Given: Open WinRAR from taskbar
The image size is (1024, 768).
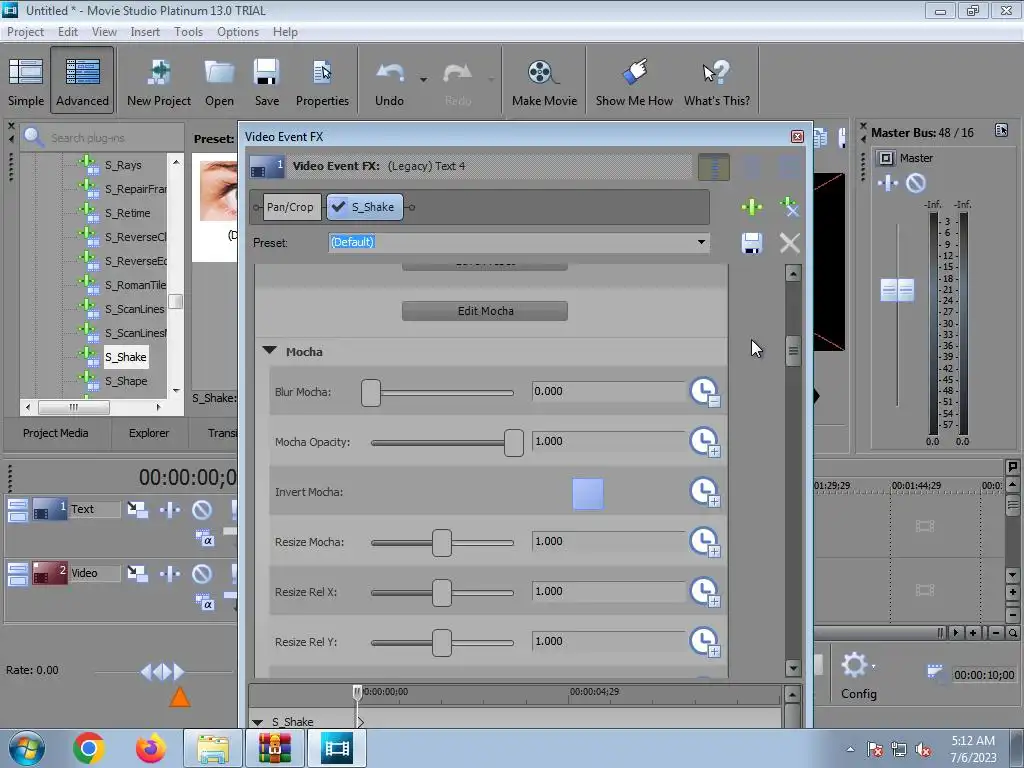Looking at the screenshot, I should click(x=274, y=748).
